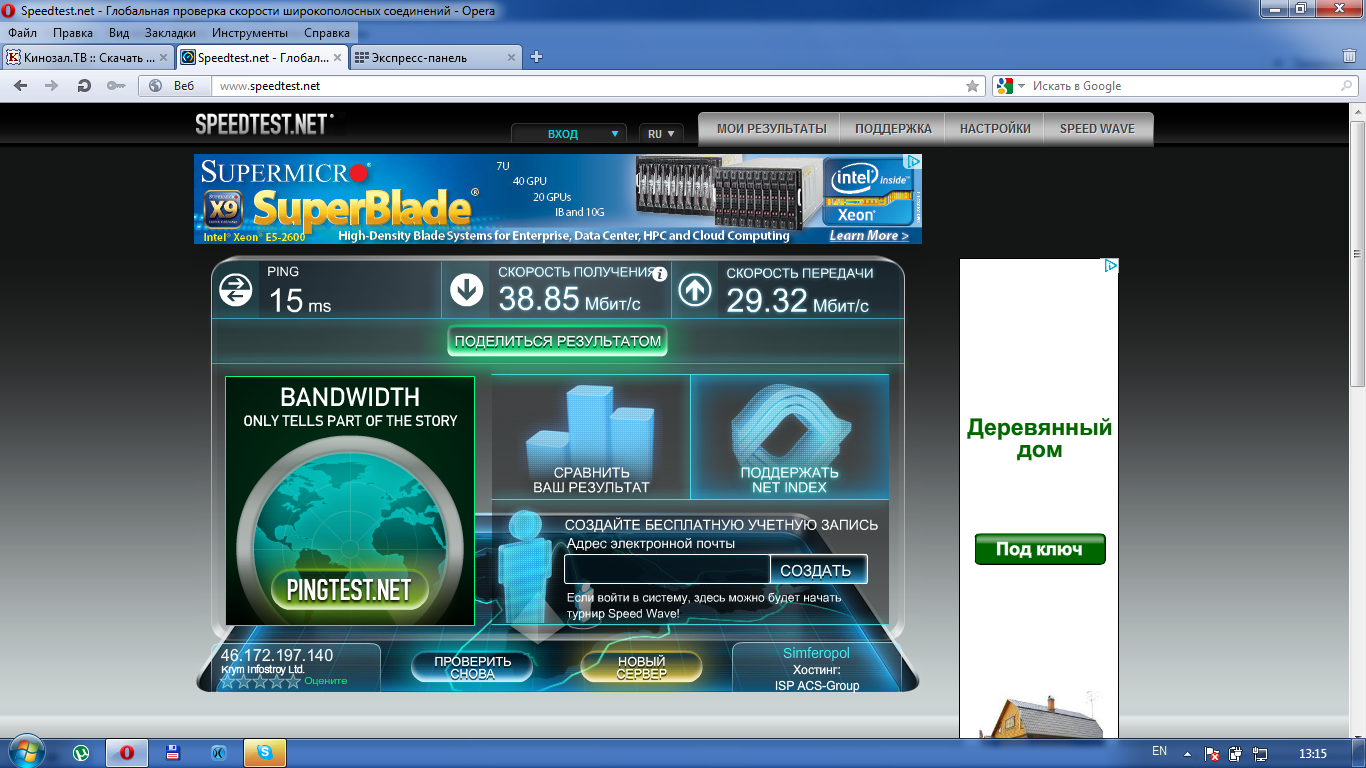Click Learn More link on banner

868,236
